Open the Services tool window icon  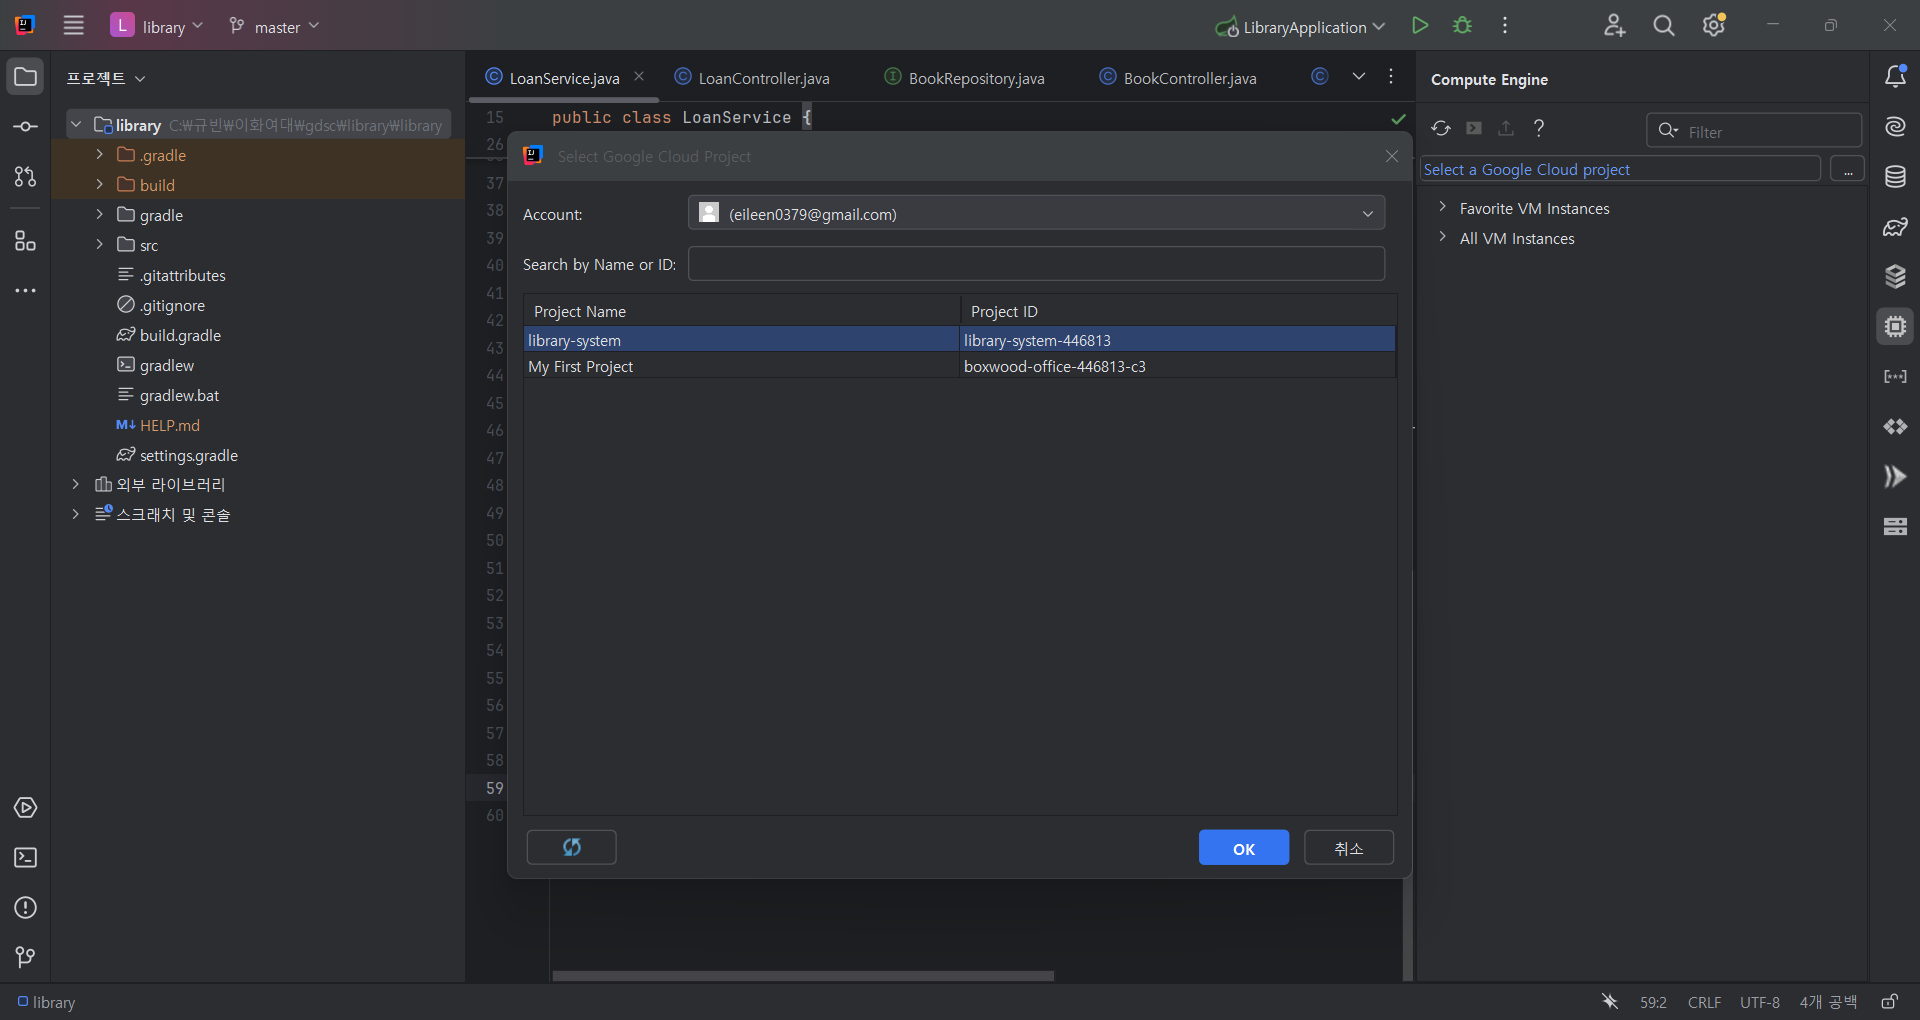pyautogui.click(x=26, y=808)
